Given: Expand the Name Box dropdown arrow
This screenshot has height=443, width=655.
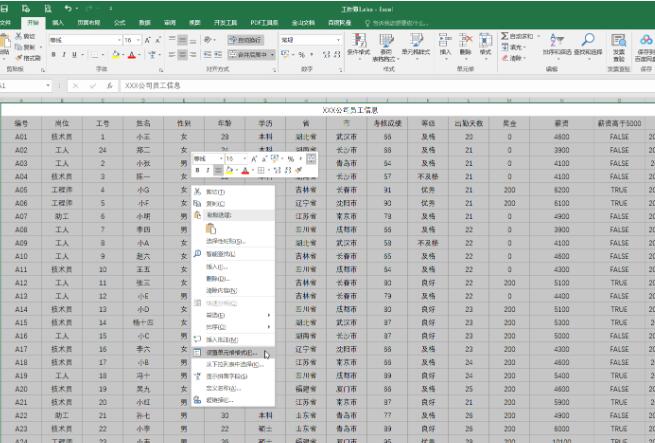Looking at the screenshot, I should 48,86.
